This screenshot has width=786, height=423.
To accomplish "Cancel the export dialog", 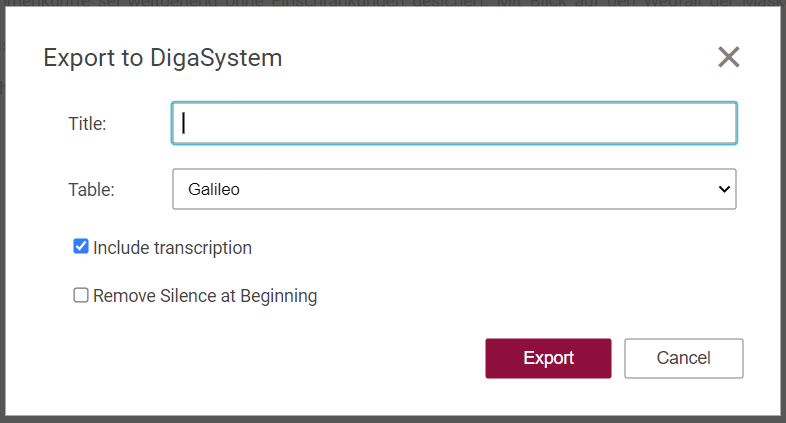I will coord(683,358).
